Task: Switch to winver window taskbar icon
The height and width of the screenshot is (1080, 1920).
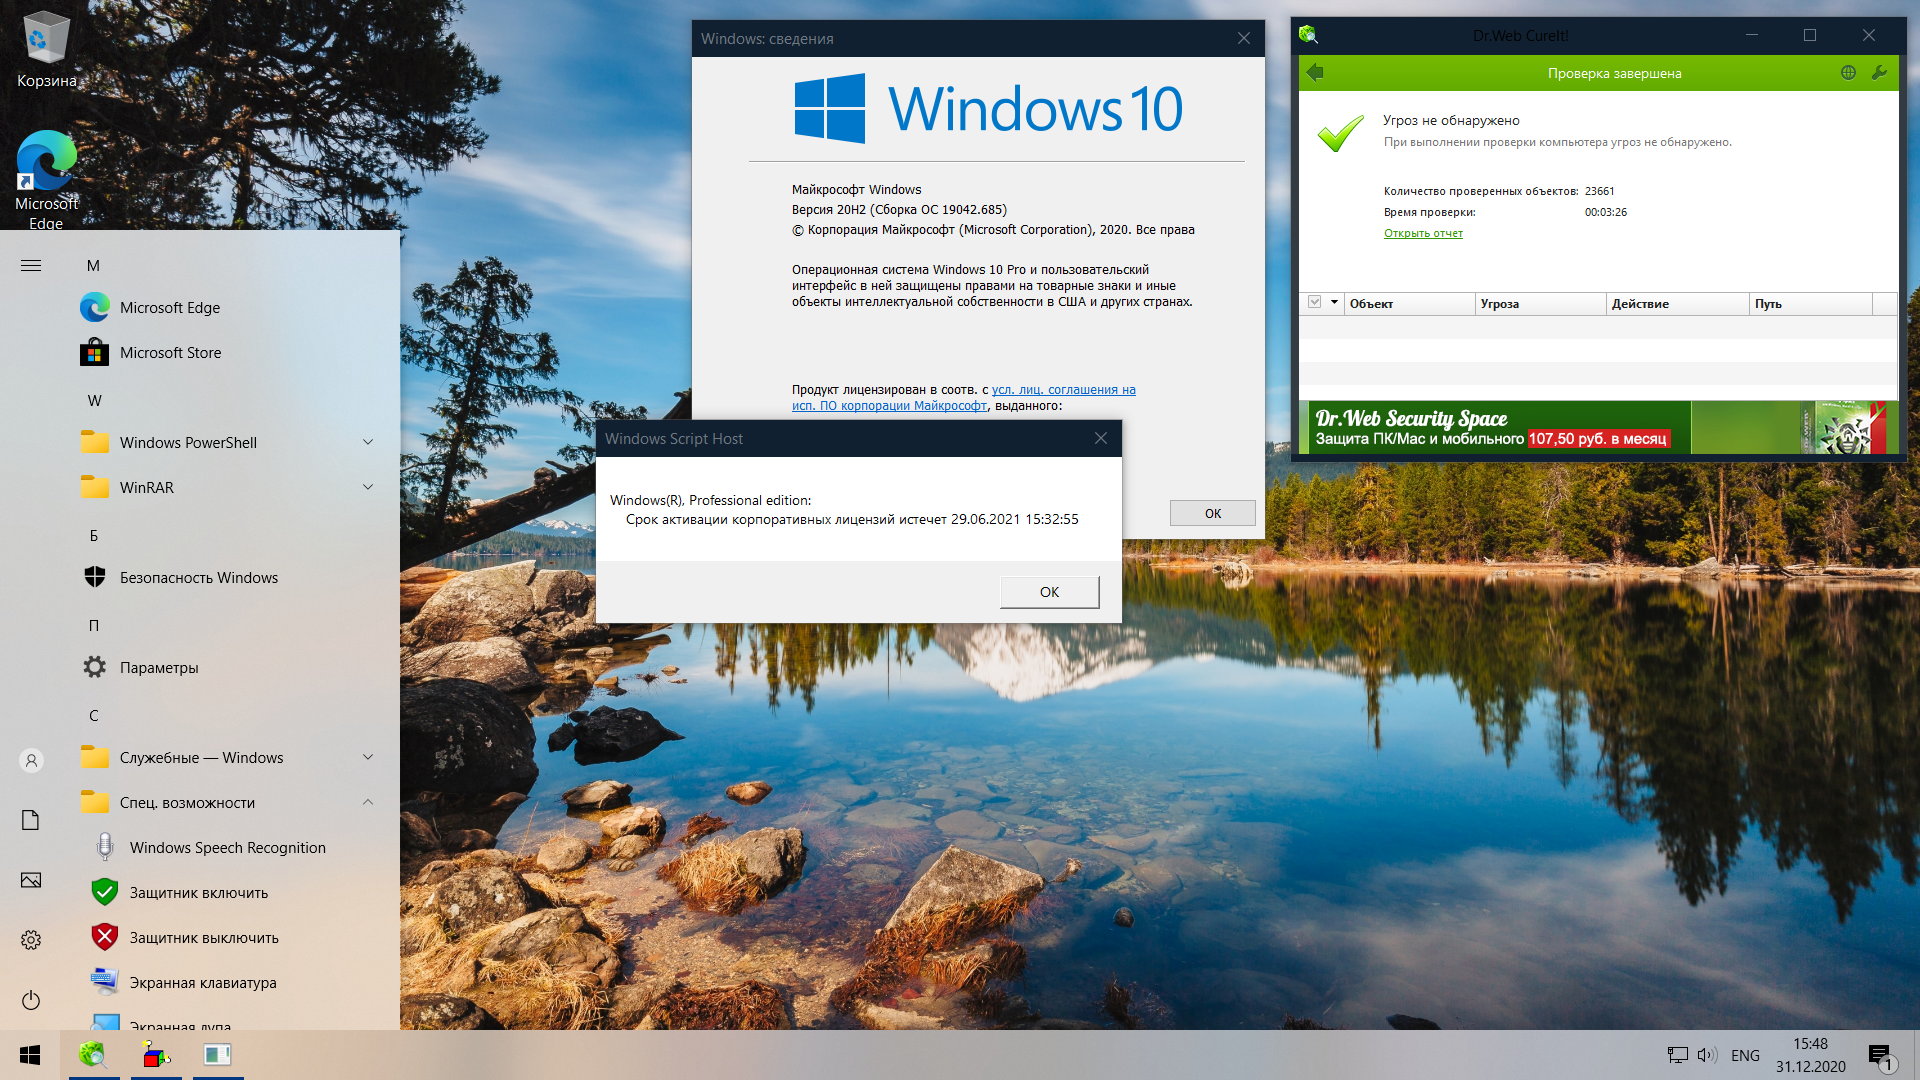Action: (x=218, y=1055)
